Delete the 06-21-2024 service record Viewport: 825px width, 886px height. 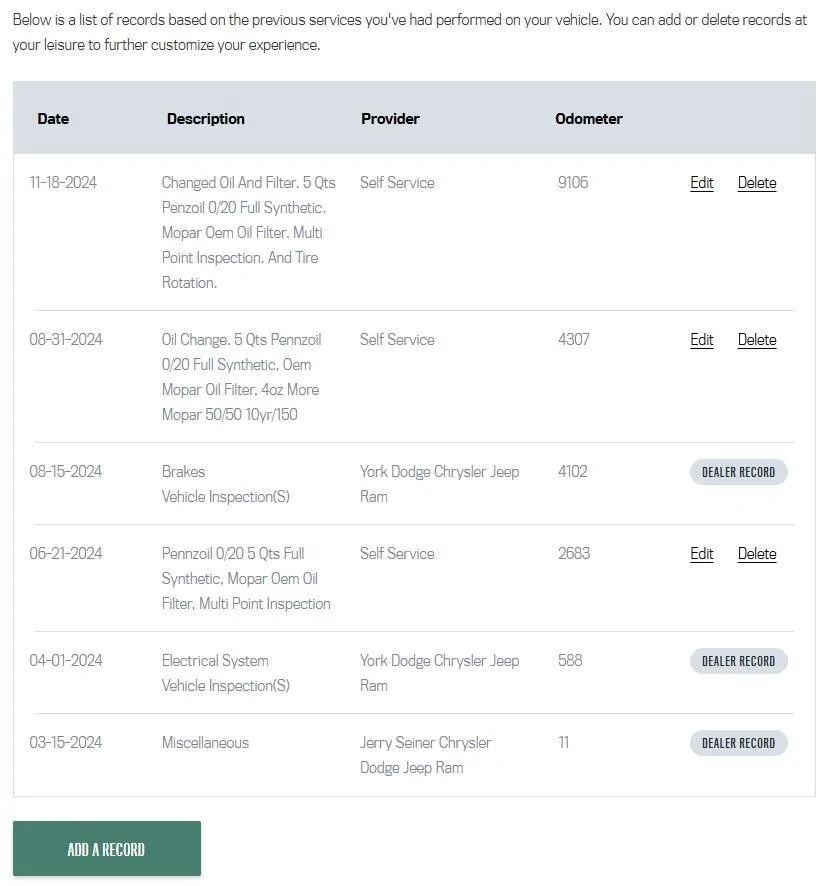pyautogui.click(x=757, y=554)
